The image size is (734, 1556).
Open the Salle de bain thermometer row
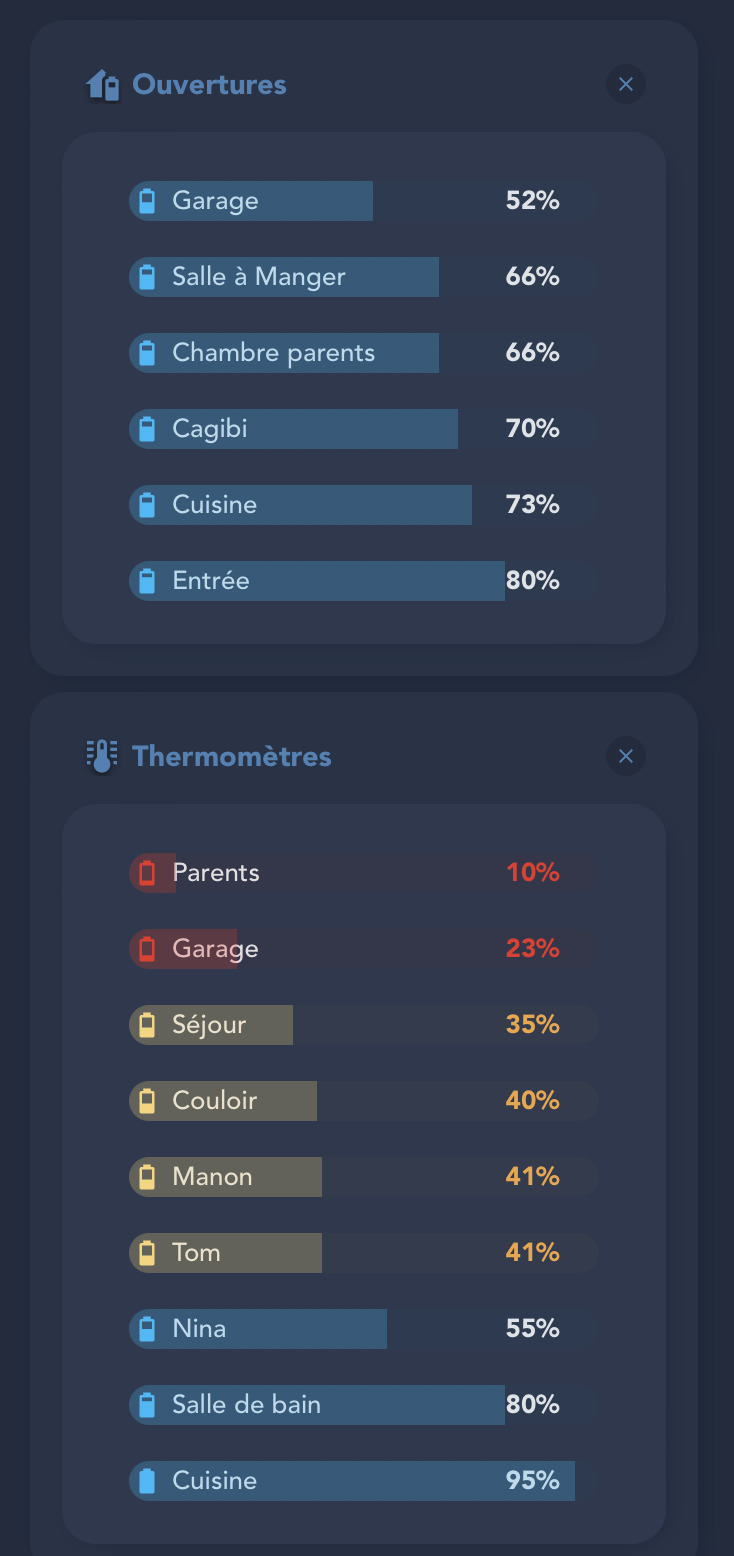(x=364, y=1405)
